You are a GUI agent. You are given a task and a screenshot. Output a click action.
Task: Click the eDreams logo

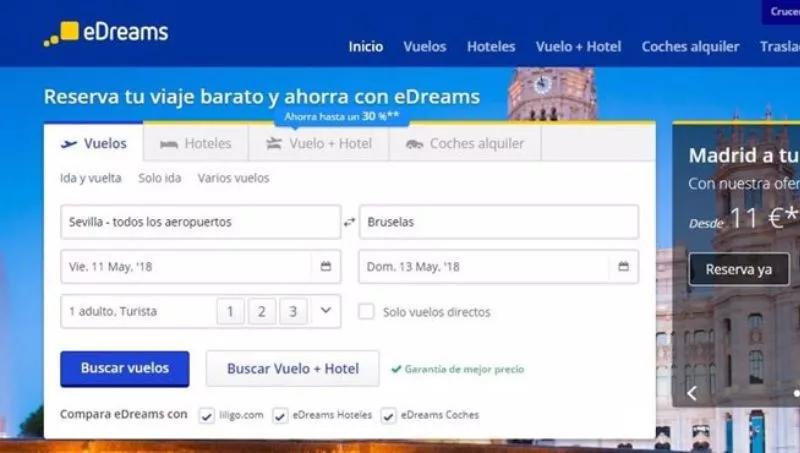(105, 33)
